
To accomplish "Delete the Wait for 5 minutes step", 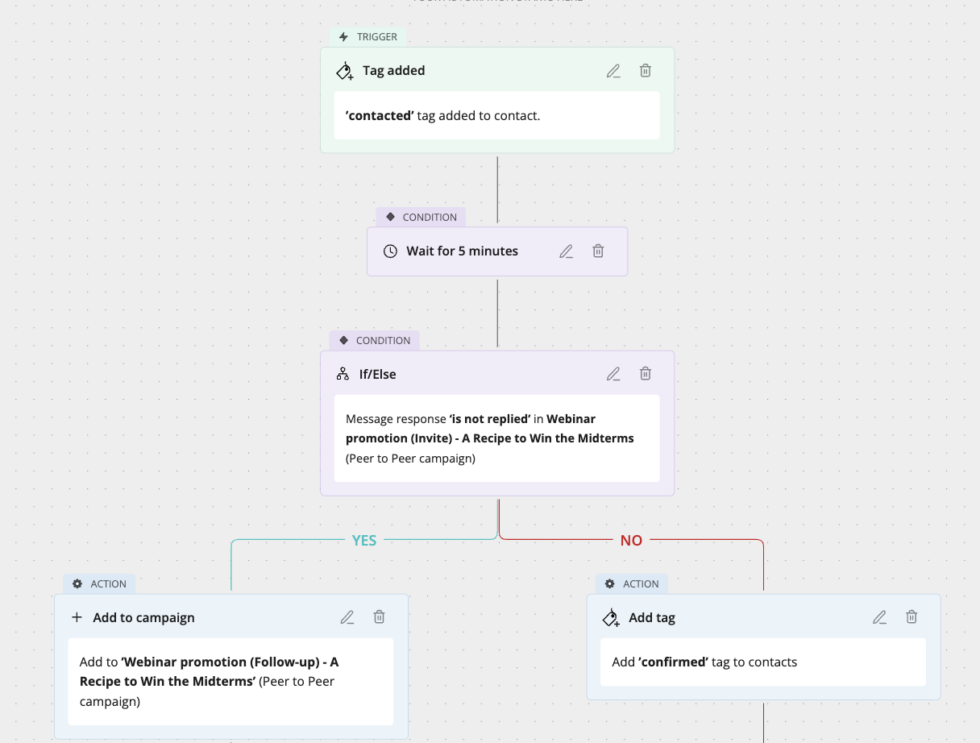I will pos(598,251).
